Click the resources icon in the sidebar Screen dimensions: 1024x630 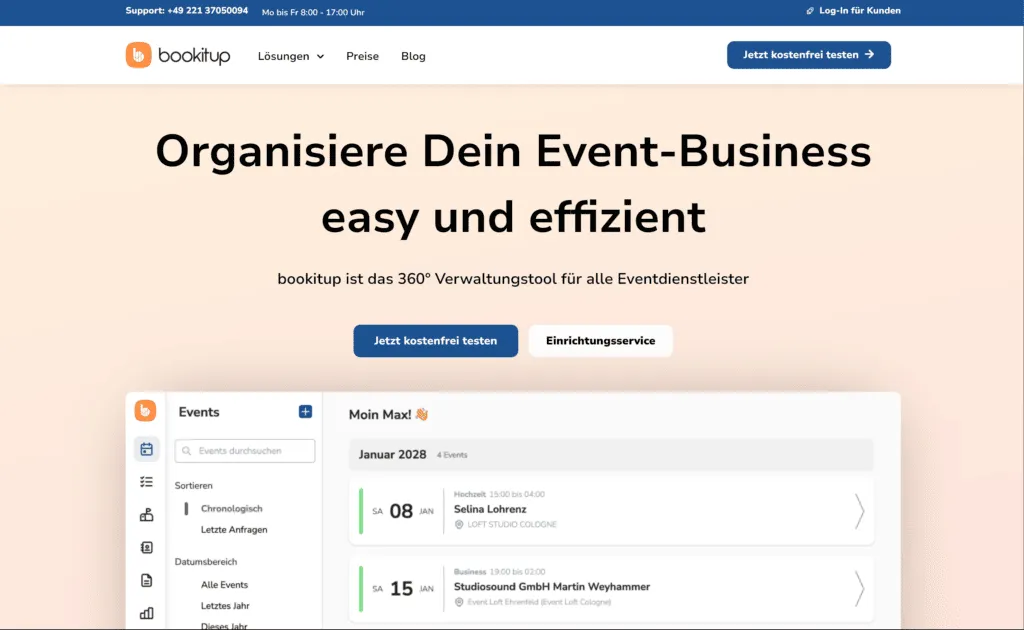click(x=146, y=514)
